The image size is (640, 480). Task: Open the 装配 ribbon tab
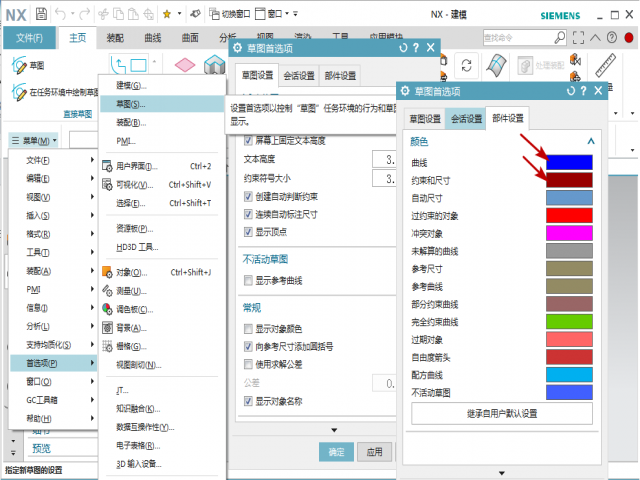click(115, 38)
